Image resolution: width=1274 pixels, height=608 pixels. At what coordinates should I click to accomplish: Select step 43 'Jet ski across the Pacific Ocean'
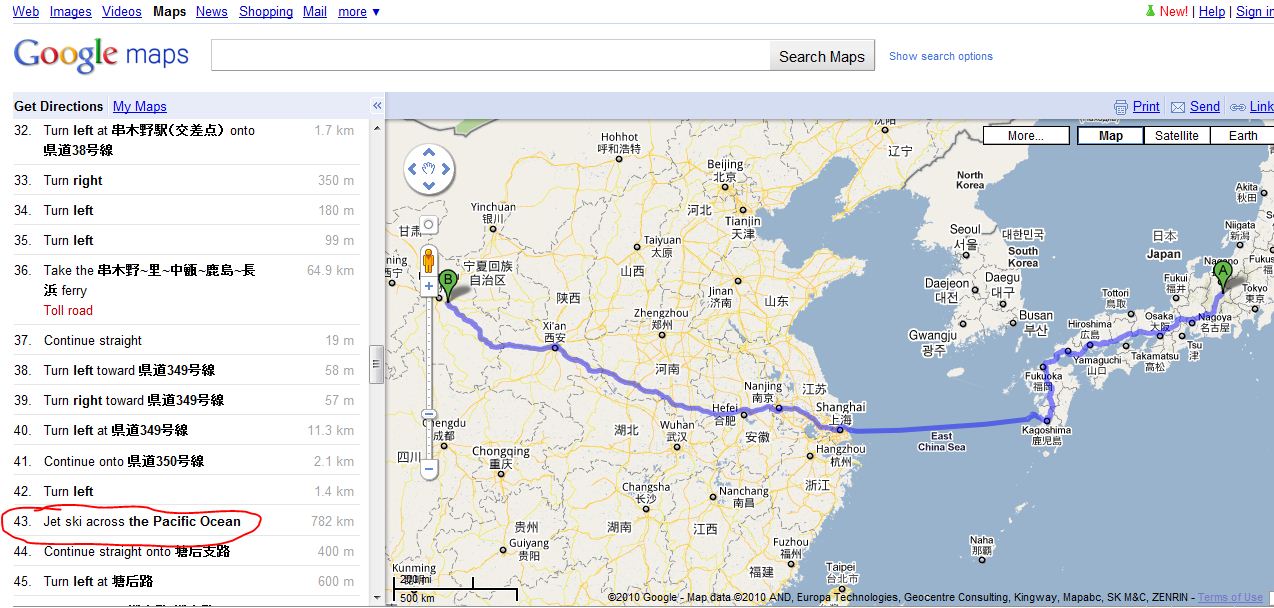pyautogui.click(x=184, y=521)
